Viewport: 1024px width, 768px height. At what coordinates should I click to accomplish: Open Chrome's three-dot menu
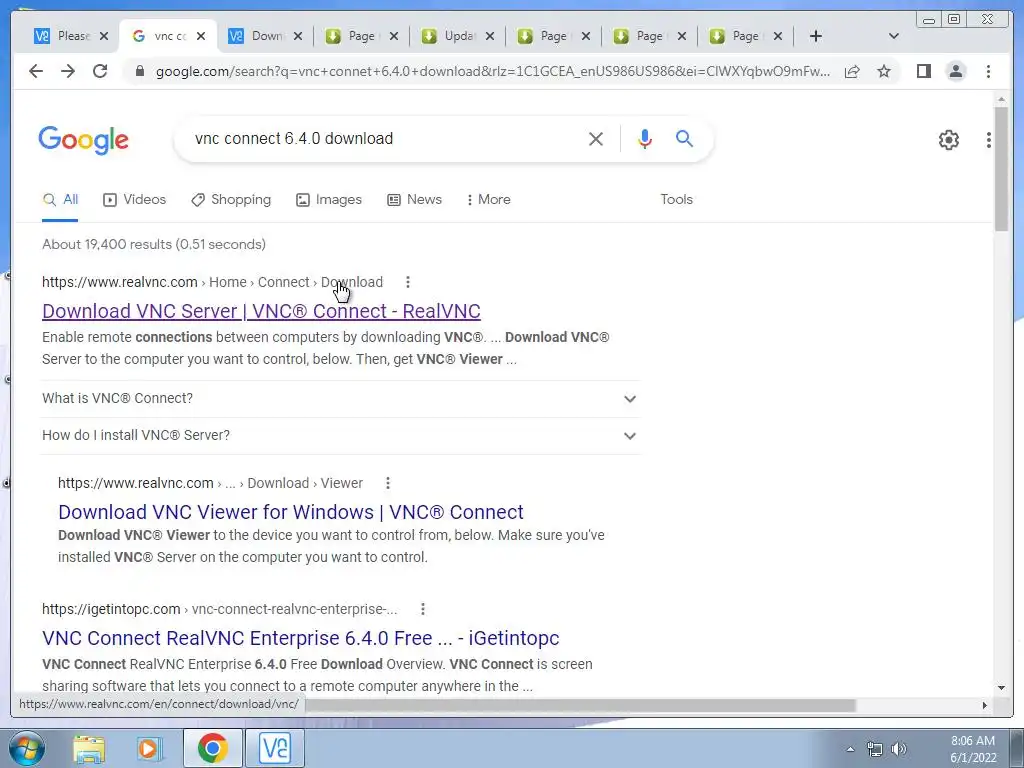click(x=988, y=71)
